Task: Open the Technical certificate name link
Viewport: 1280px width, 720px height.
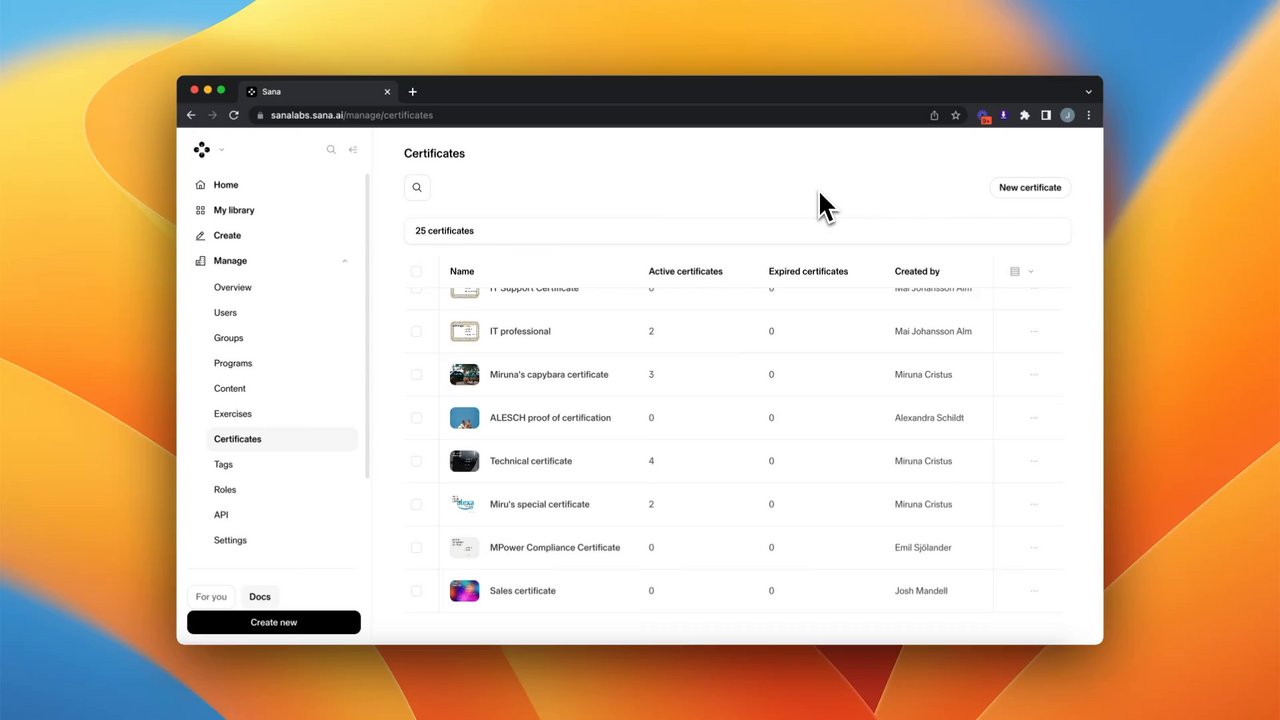Action: click(x=531, y=461)
